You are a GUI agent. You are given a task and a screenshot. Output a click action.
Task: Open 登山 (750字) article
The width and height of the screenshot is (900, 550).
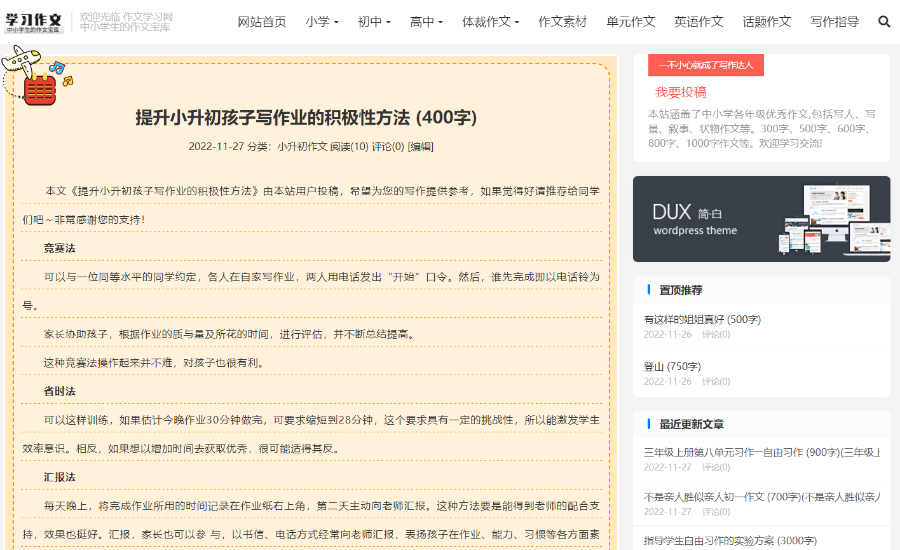pyautogui.click(x=672, y=366)
